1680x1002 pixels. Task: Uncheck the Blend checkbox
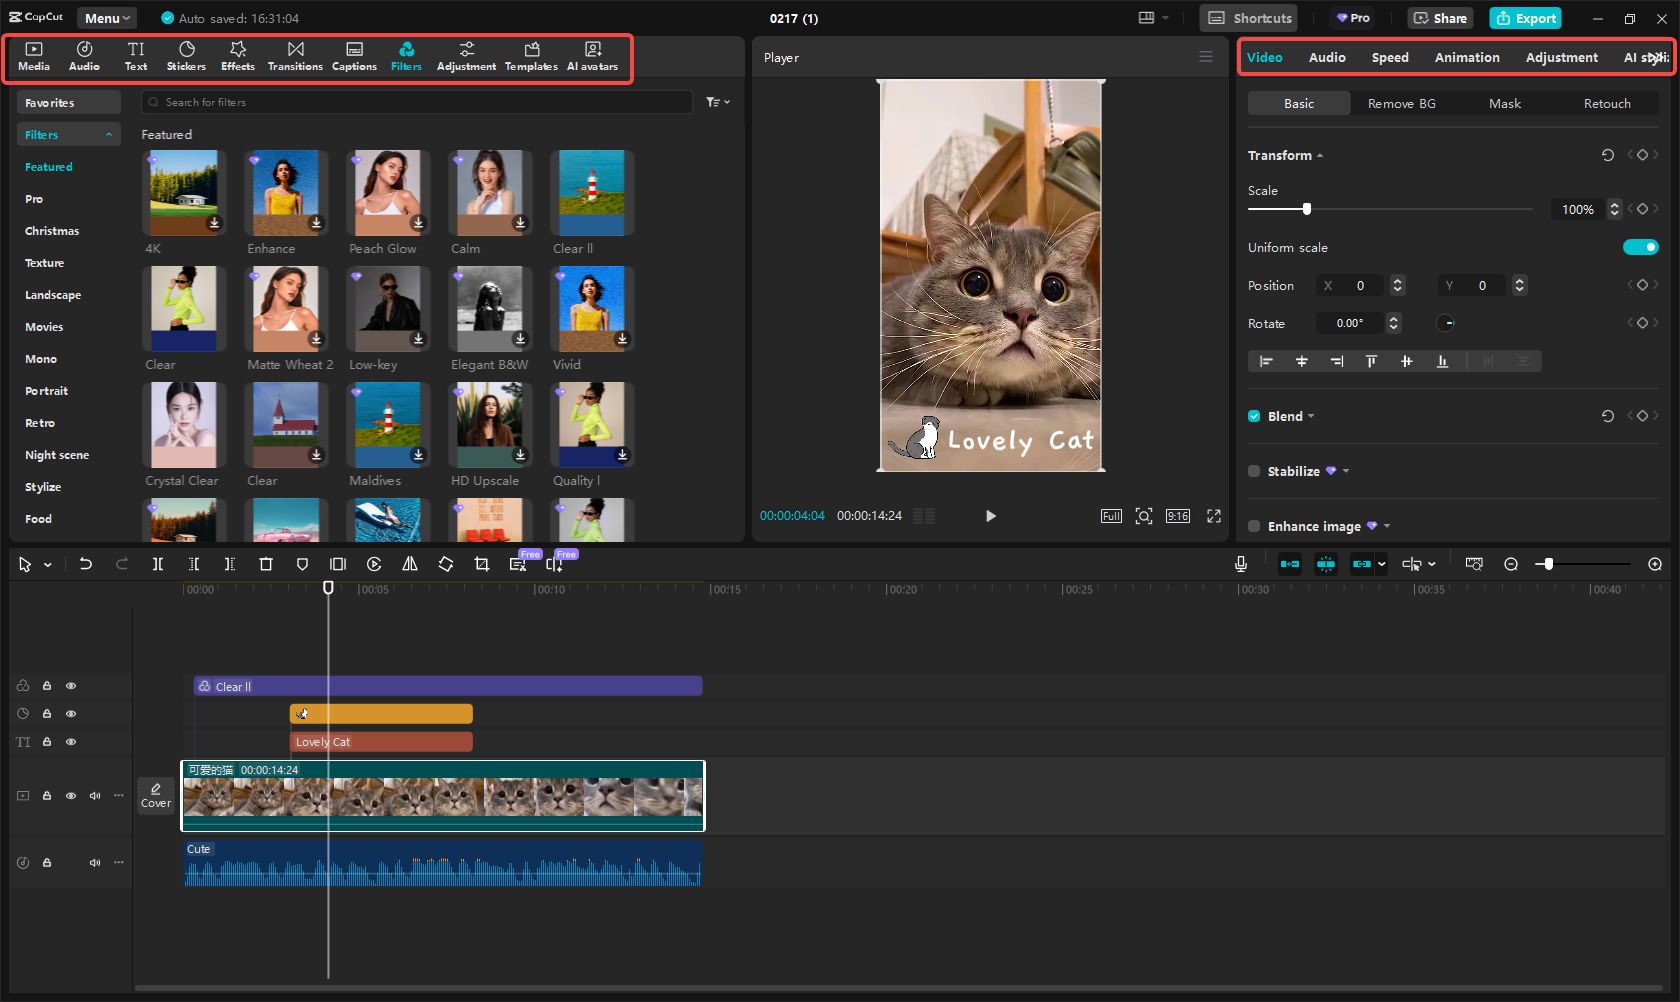(1254, 416)
